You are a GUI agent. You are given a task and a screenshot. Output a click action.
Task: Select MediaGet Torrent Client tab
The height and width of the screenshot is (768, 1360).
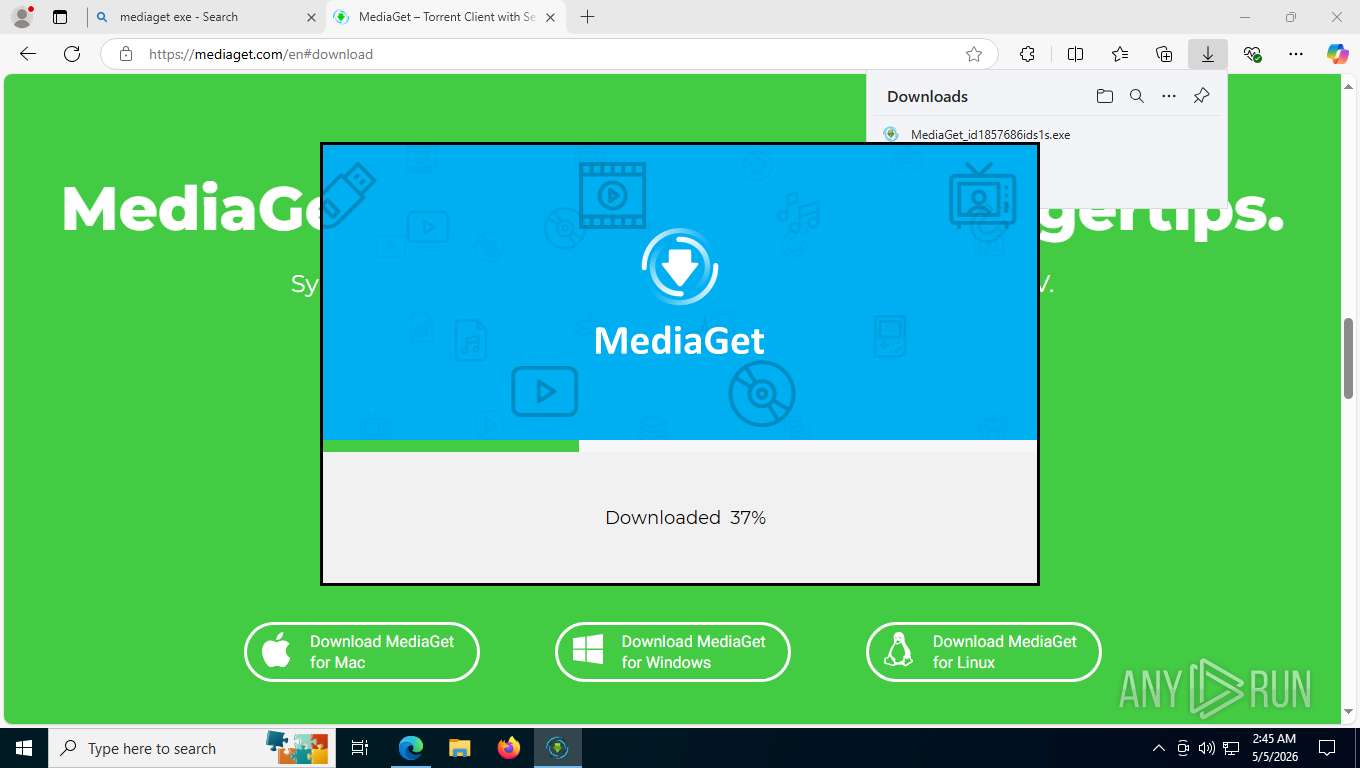pyautogui.click(x=447, y=17)
